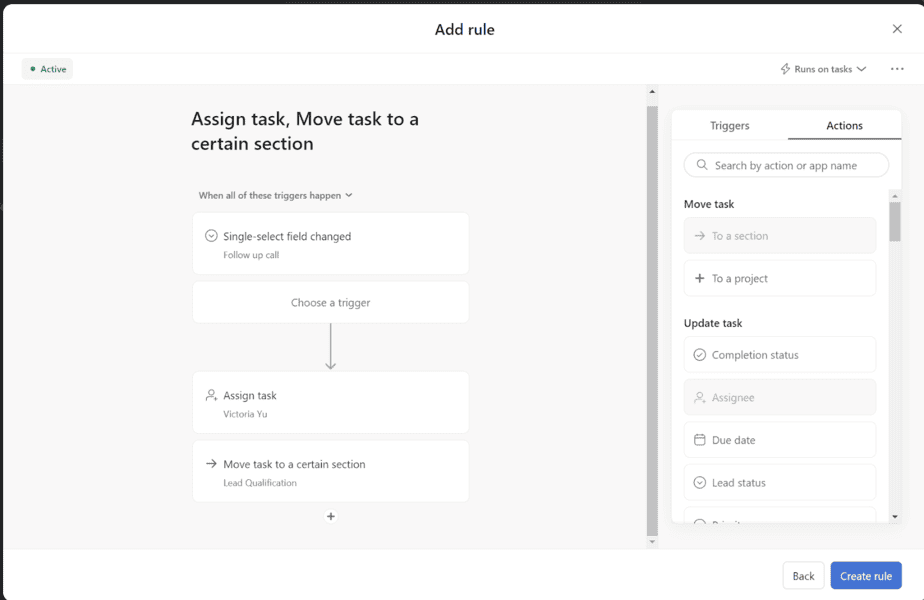Click the chevron icon beside Lead status
The width and height of the screenshot is (924, 600).
[700, 482]
